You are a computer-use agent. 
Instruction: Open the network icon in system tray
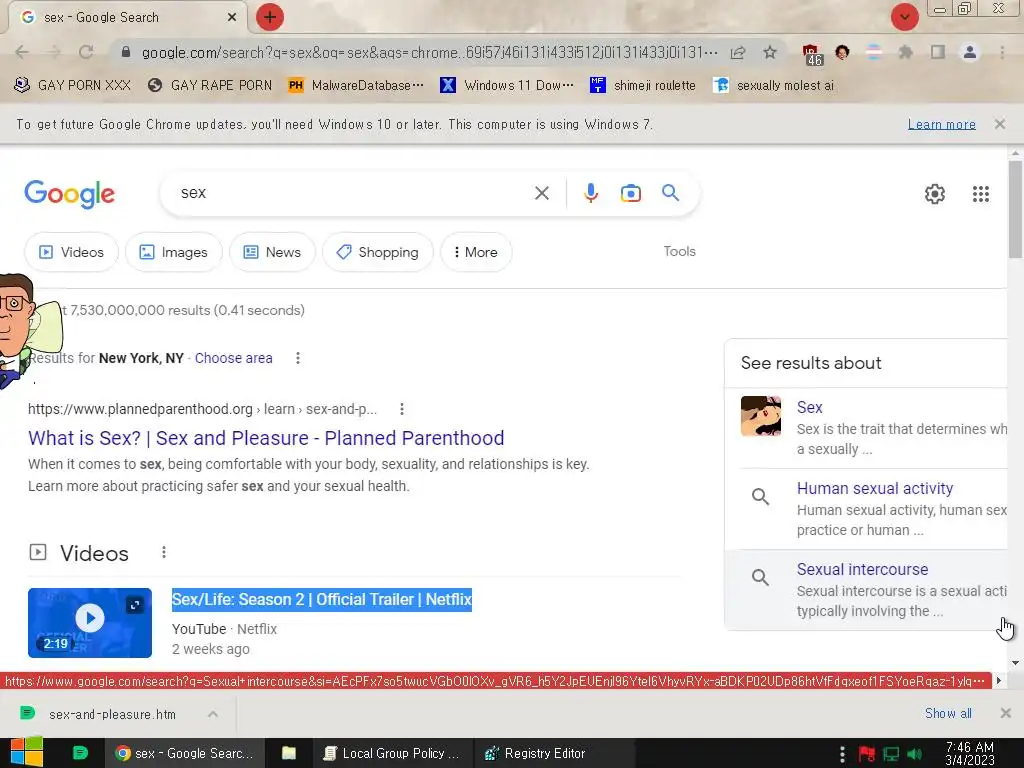pos(891,754)
